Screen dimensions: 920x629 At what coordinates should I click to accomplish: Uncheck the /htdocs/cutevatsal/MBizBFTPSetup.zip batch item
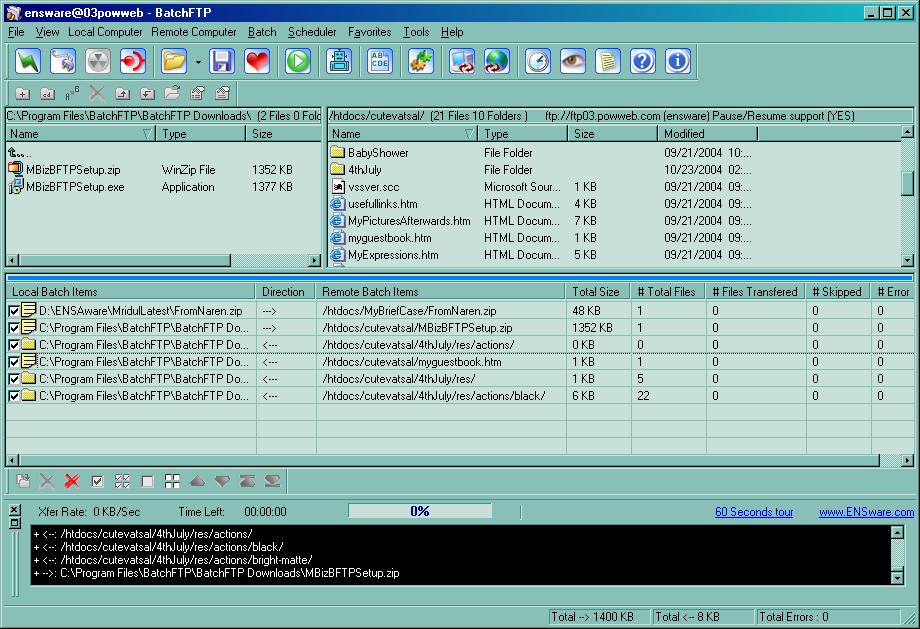[x=14, y=328]
